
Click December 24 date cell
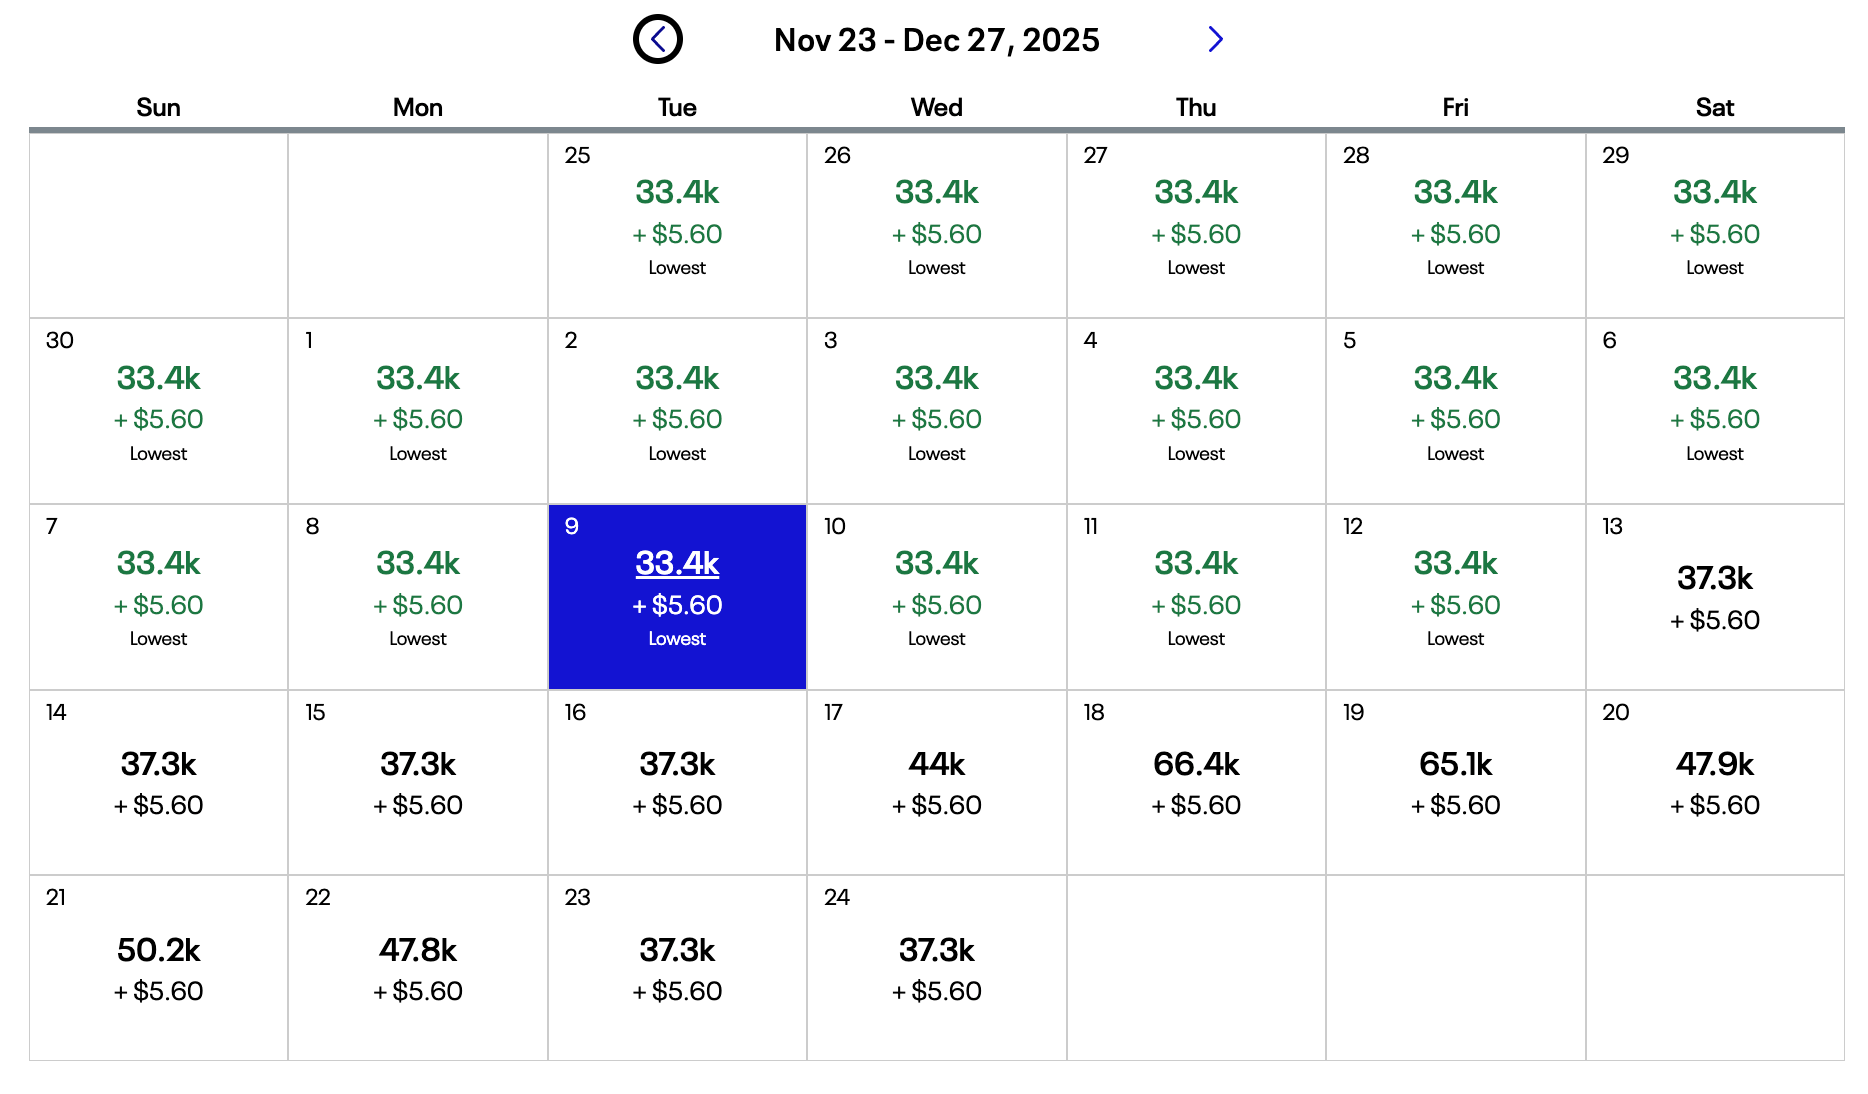(x=935, y=965)
